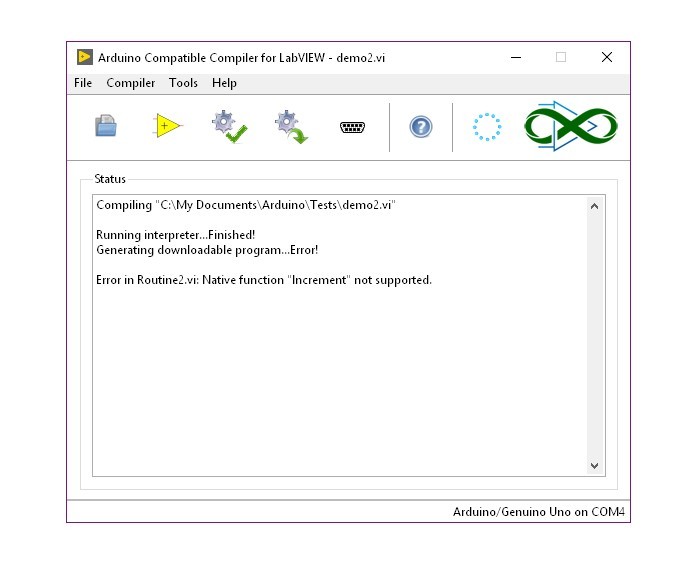Screen dimensions: 696x564
Task: Click the yellow Load VI amplifier icon
Action: pos(167,126)
